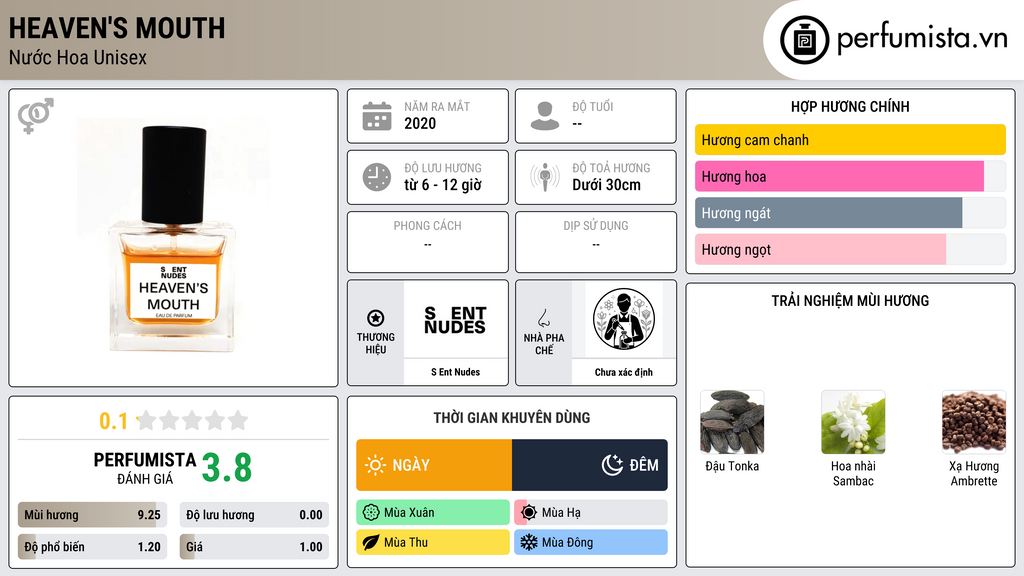The height and width of the screenshot is (576, 1024).
Task: Click the star badge icon above Thương hiệu
Action: click(x=376, y=318)
